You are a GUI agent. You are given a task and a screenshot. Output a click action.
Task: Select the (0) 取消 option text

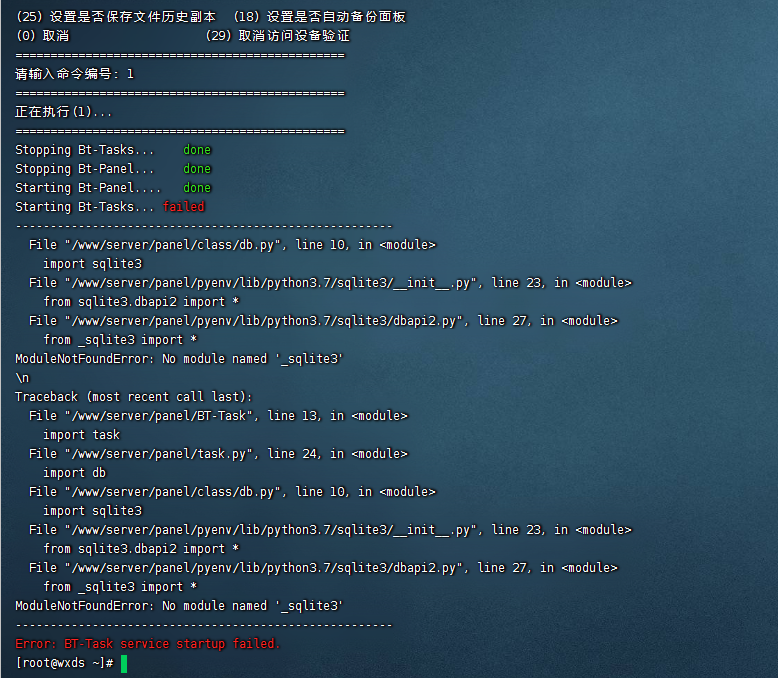pos(42,36)
